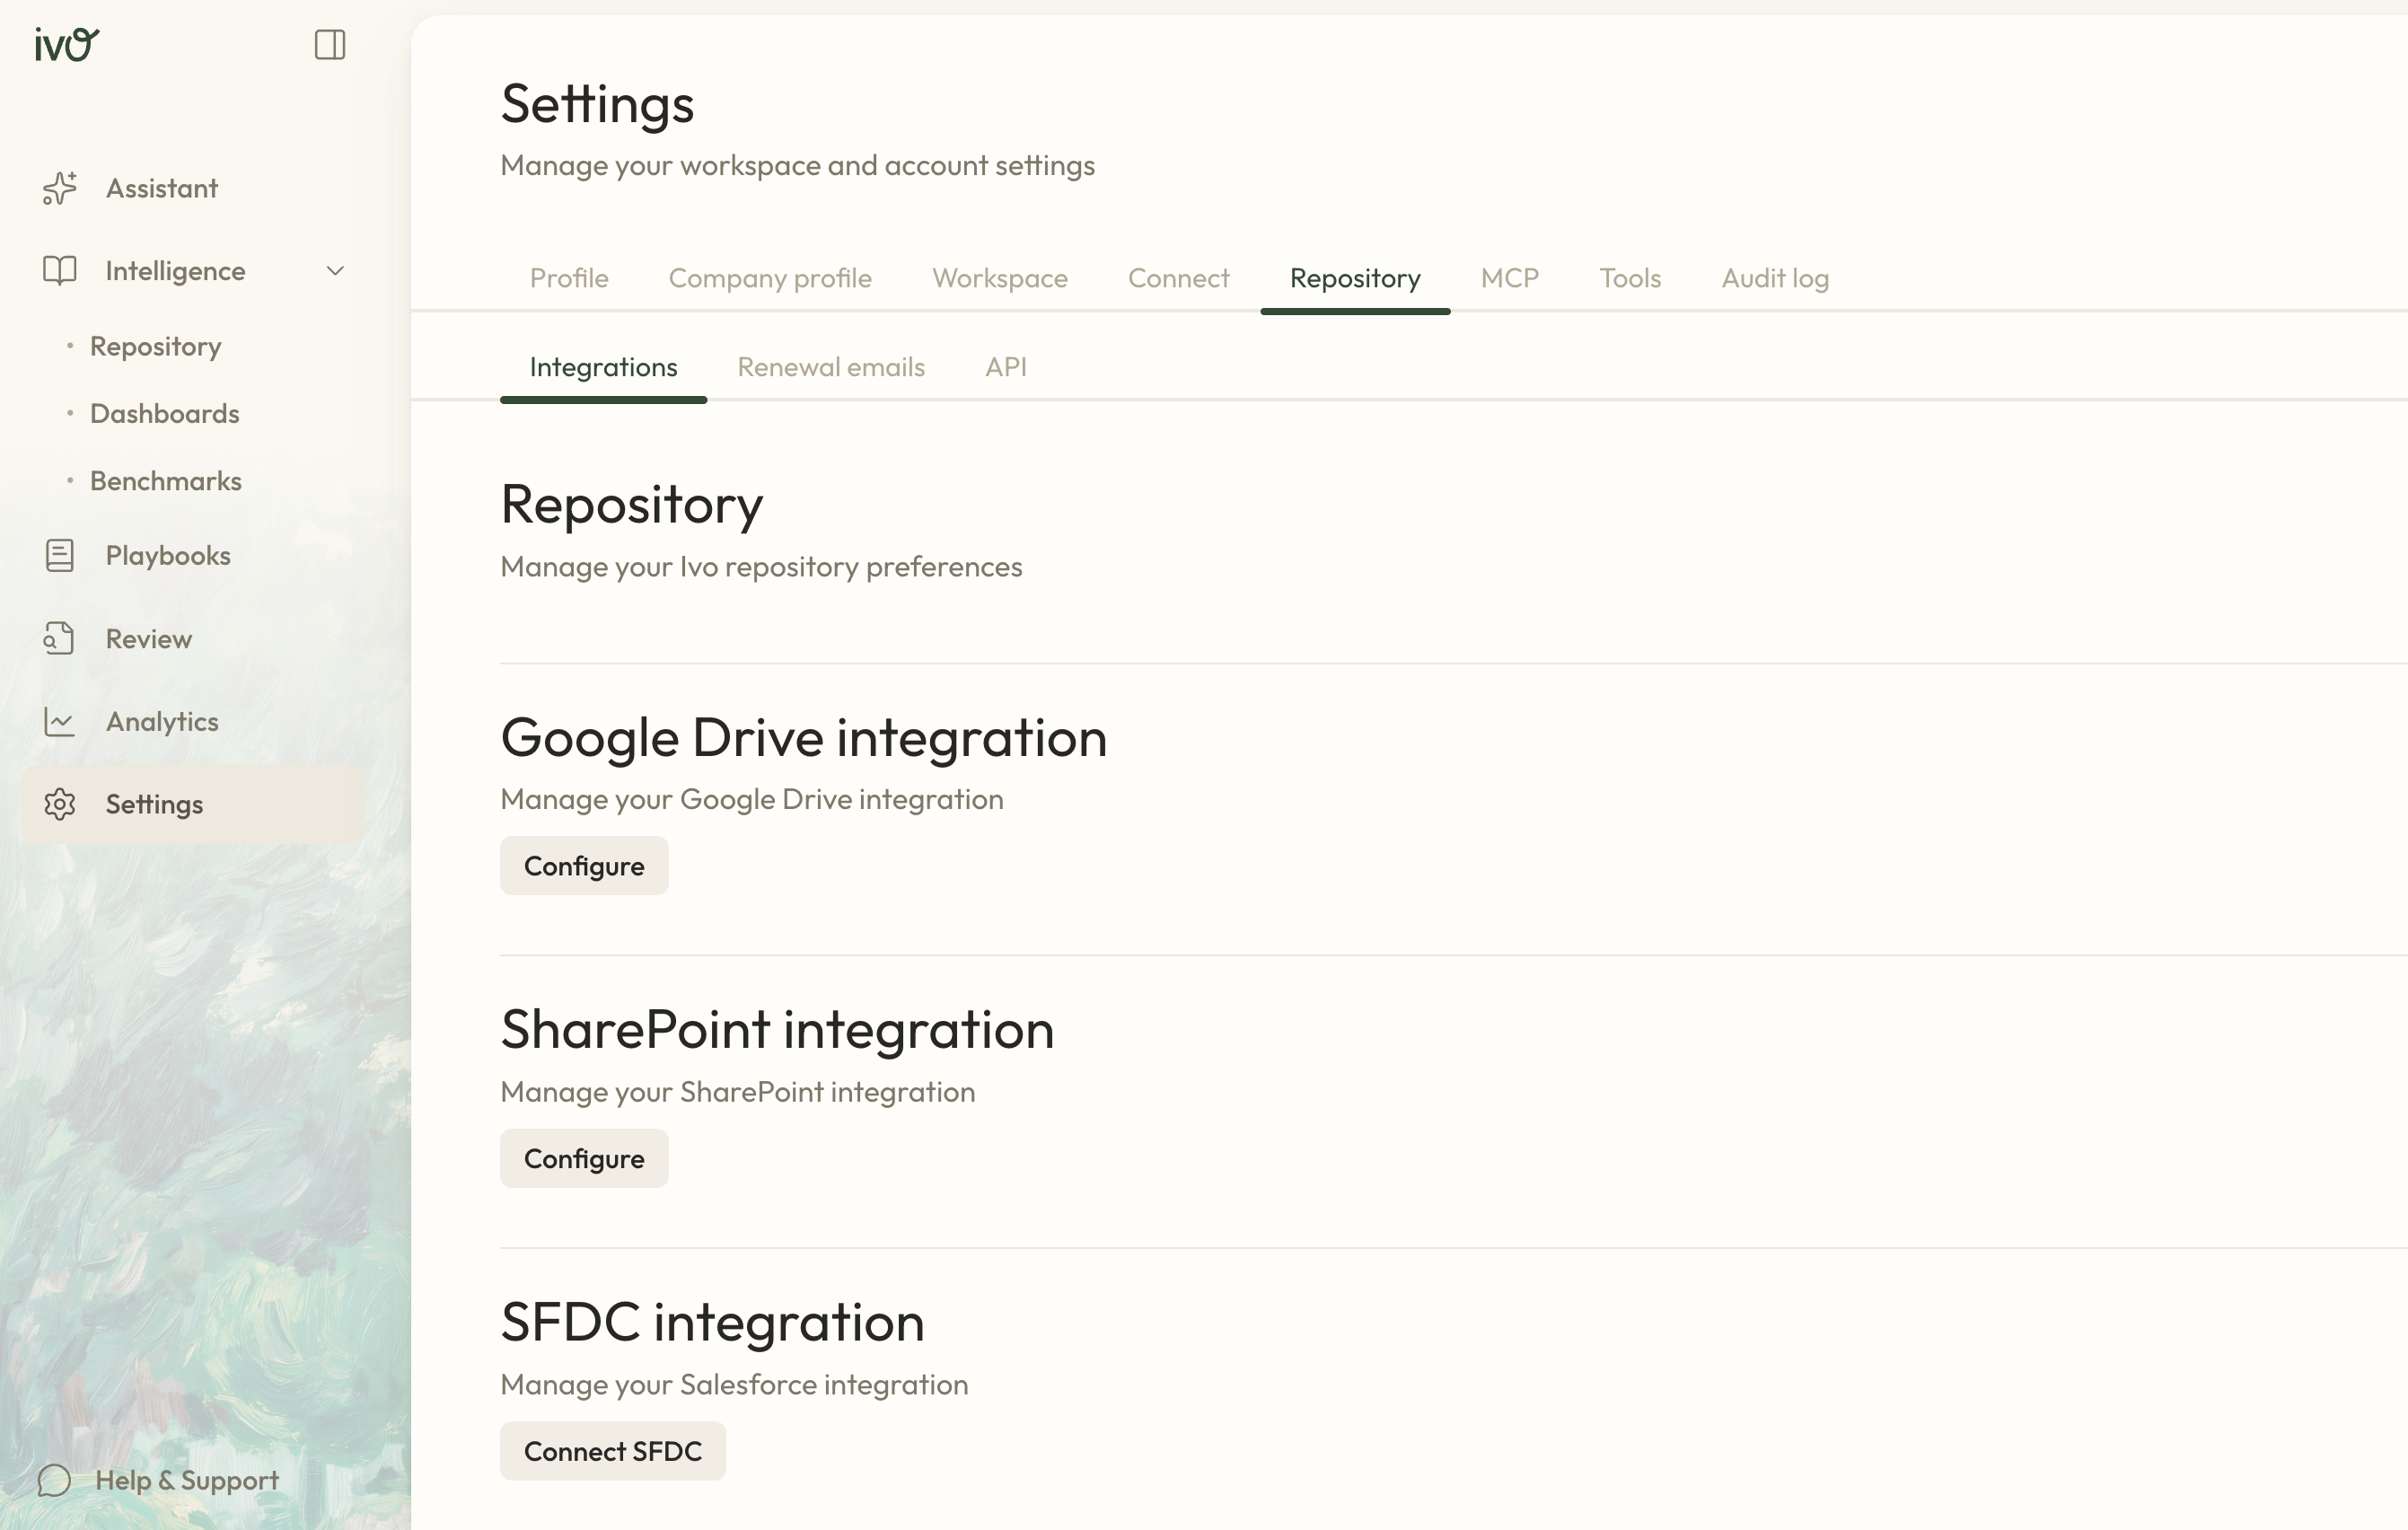Open Benchmarks in sidebar

pyautogui.click(x=165, y=481)
